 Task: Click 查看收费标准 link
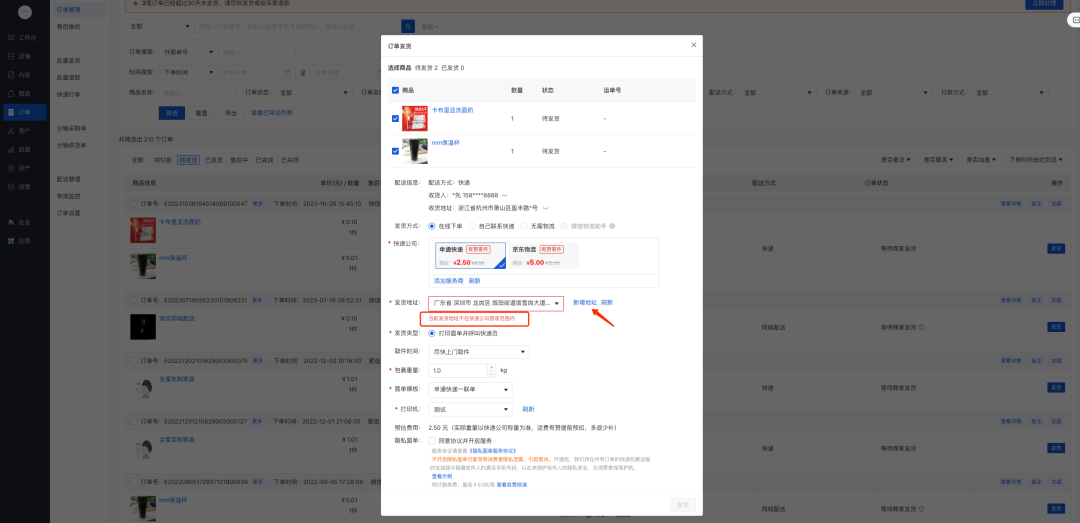[512, 485]
